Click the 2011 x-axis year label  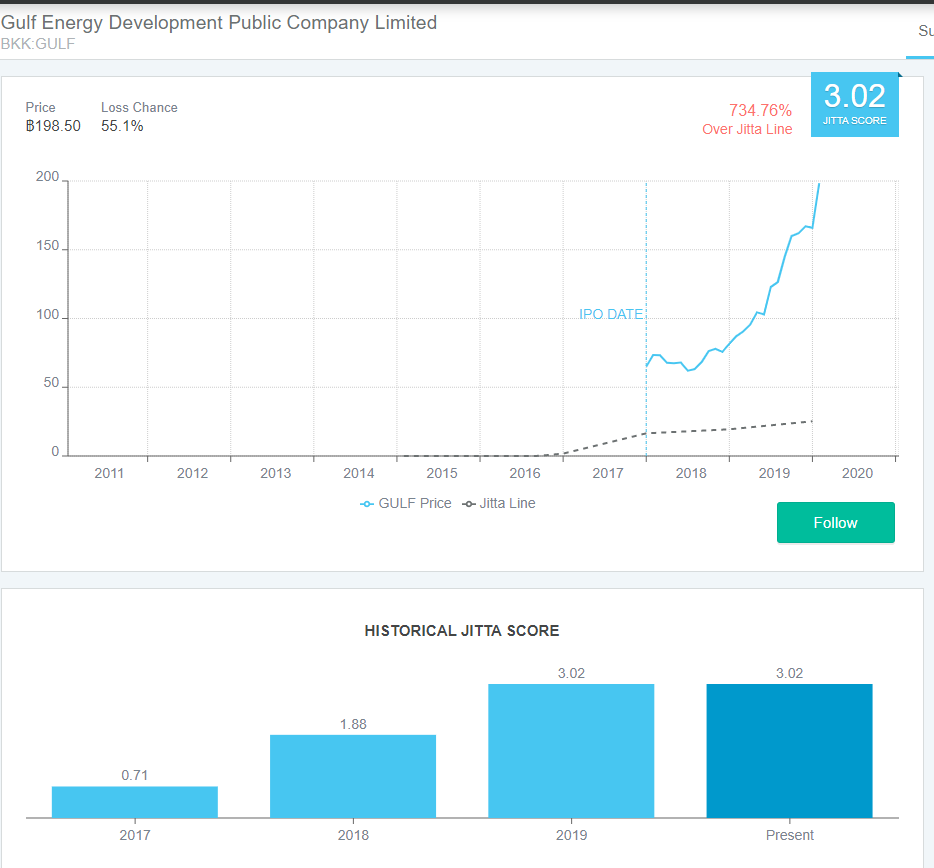[x=109, y=473]
